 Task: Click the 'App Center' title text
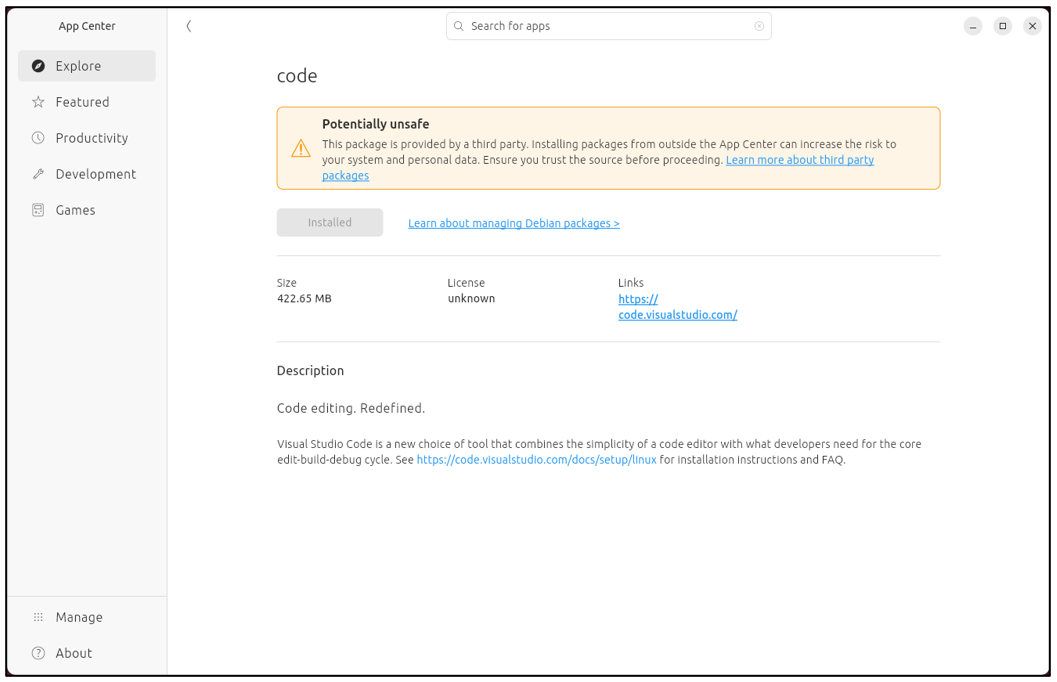pyautogui.click(x=87, y=26)
